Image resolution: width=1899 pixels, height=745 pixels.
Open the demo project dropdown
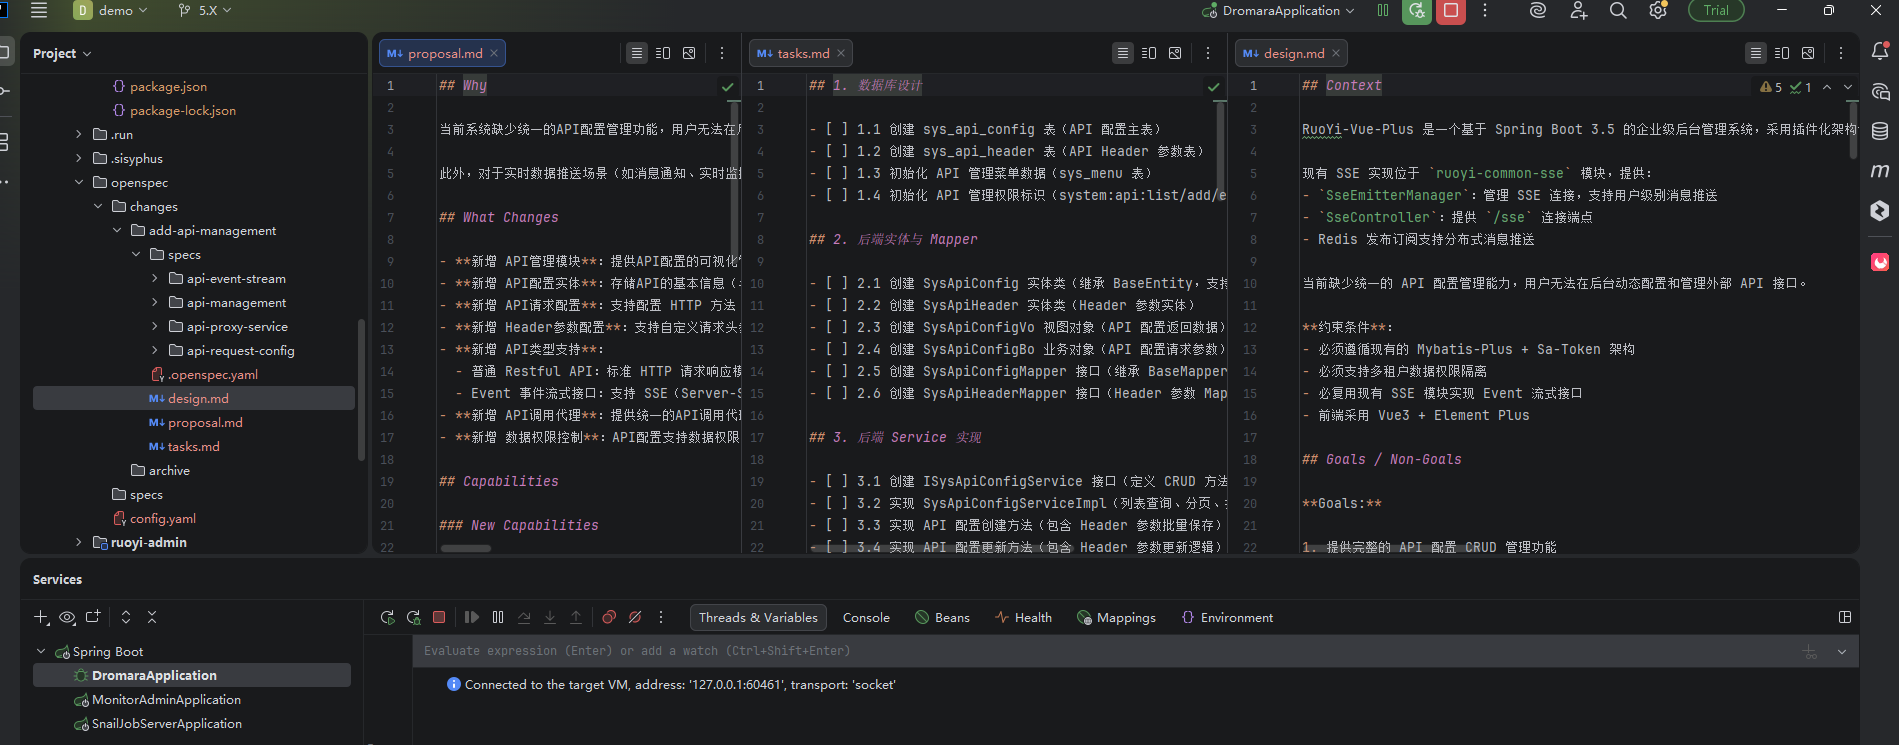[x=110, y=10]
